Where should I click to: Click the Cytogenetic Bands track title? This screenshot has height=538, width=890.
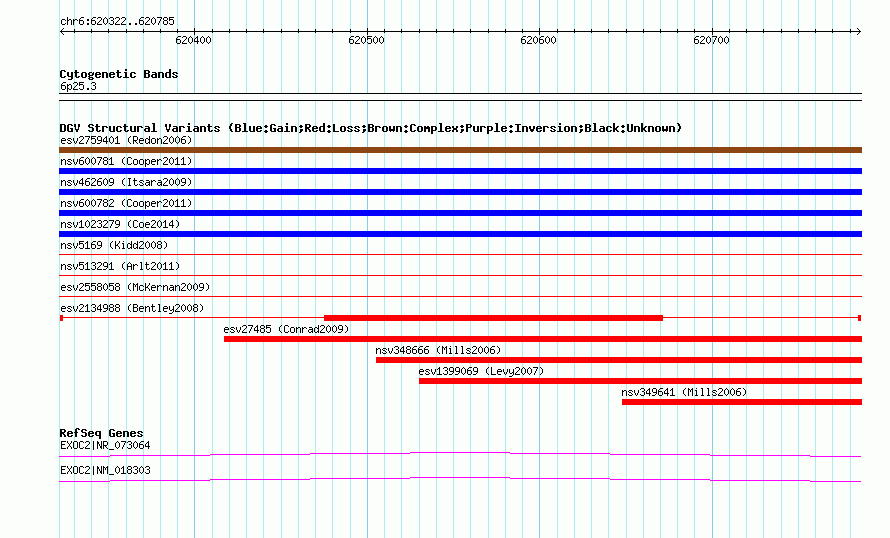[x=119, y=74]
